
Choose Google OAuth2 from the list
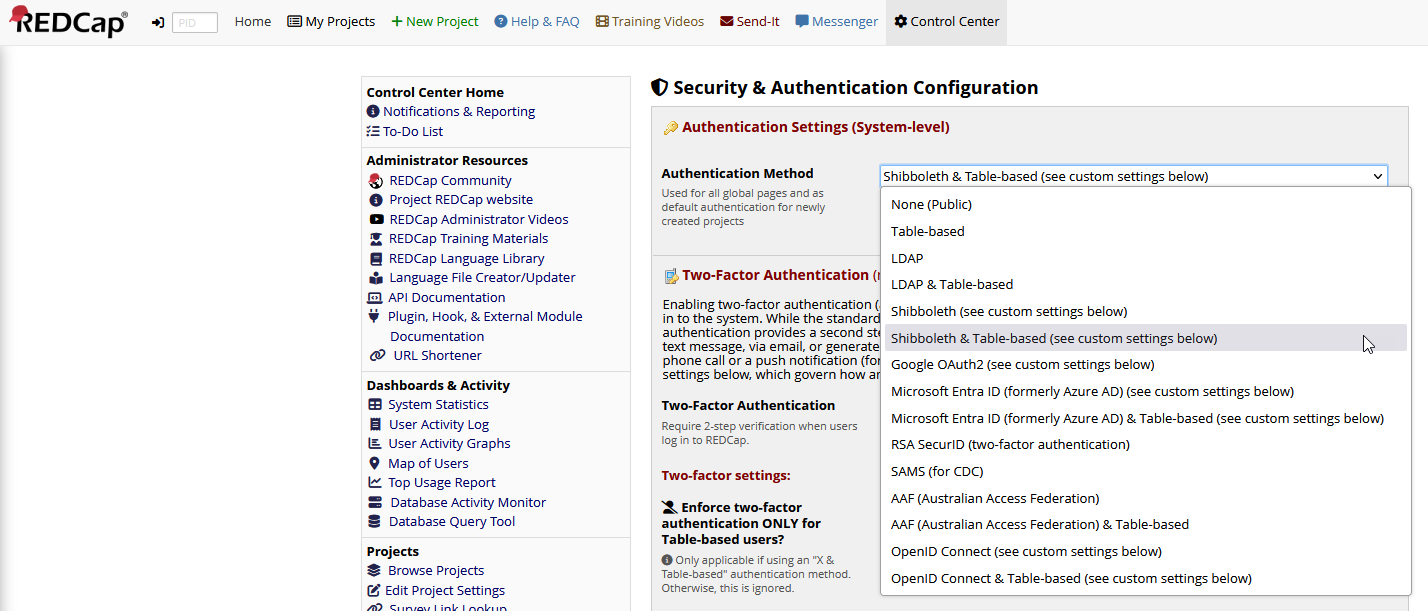1022,365
